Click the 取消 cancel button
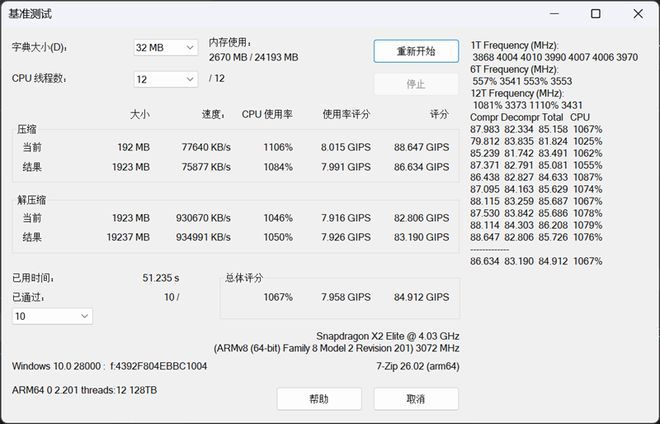Screen dimensions: 660x424 click(416, 399)
